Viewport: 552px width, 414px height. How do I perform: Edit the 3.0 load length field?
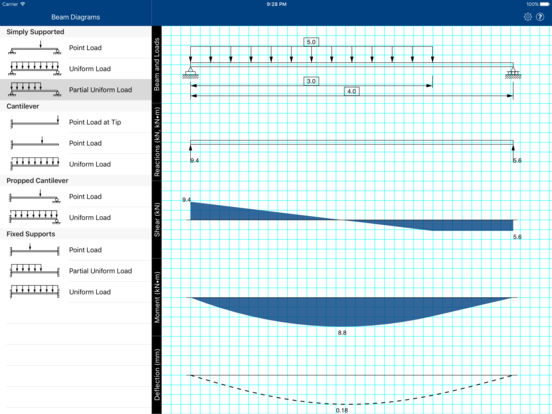(311, 81)
